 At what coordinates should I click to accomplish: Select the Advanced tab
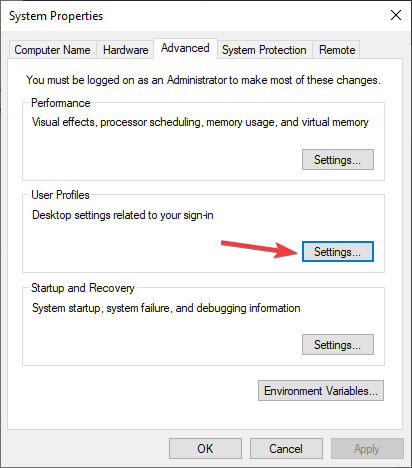(x=185, y=48)
